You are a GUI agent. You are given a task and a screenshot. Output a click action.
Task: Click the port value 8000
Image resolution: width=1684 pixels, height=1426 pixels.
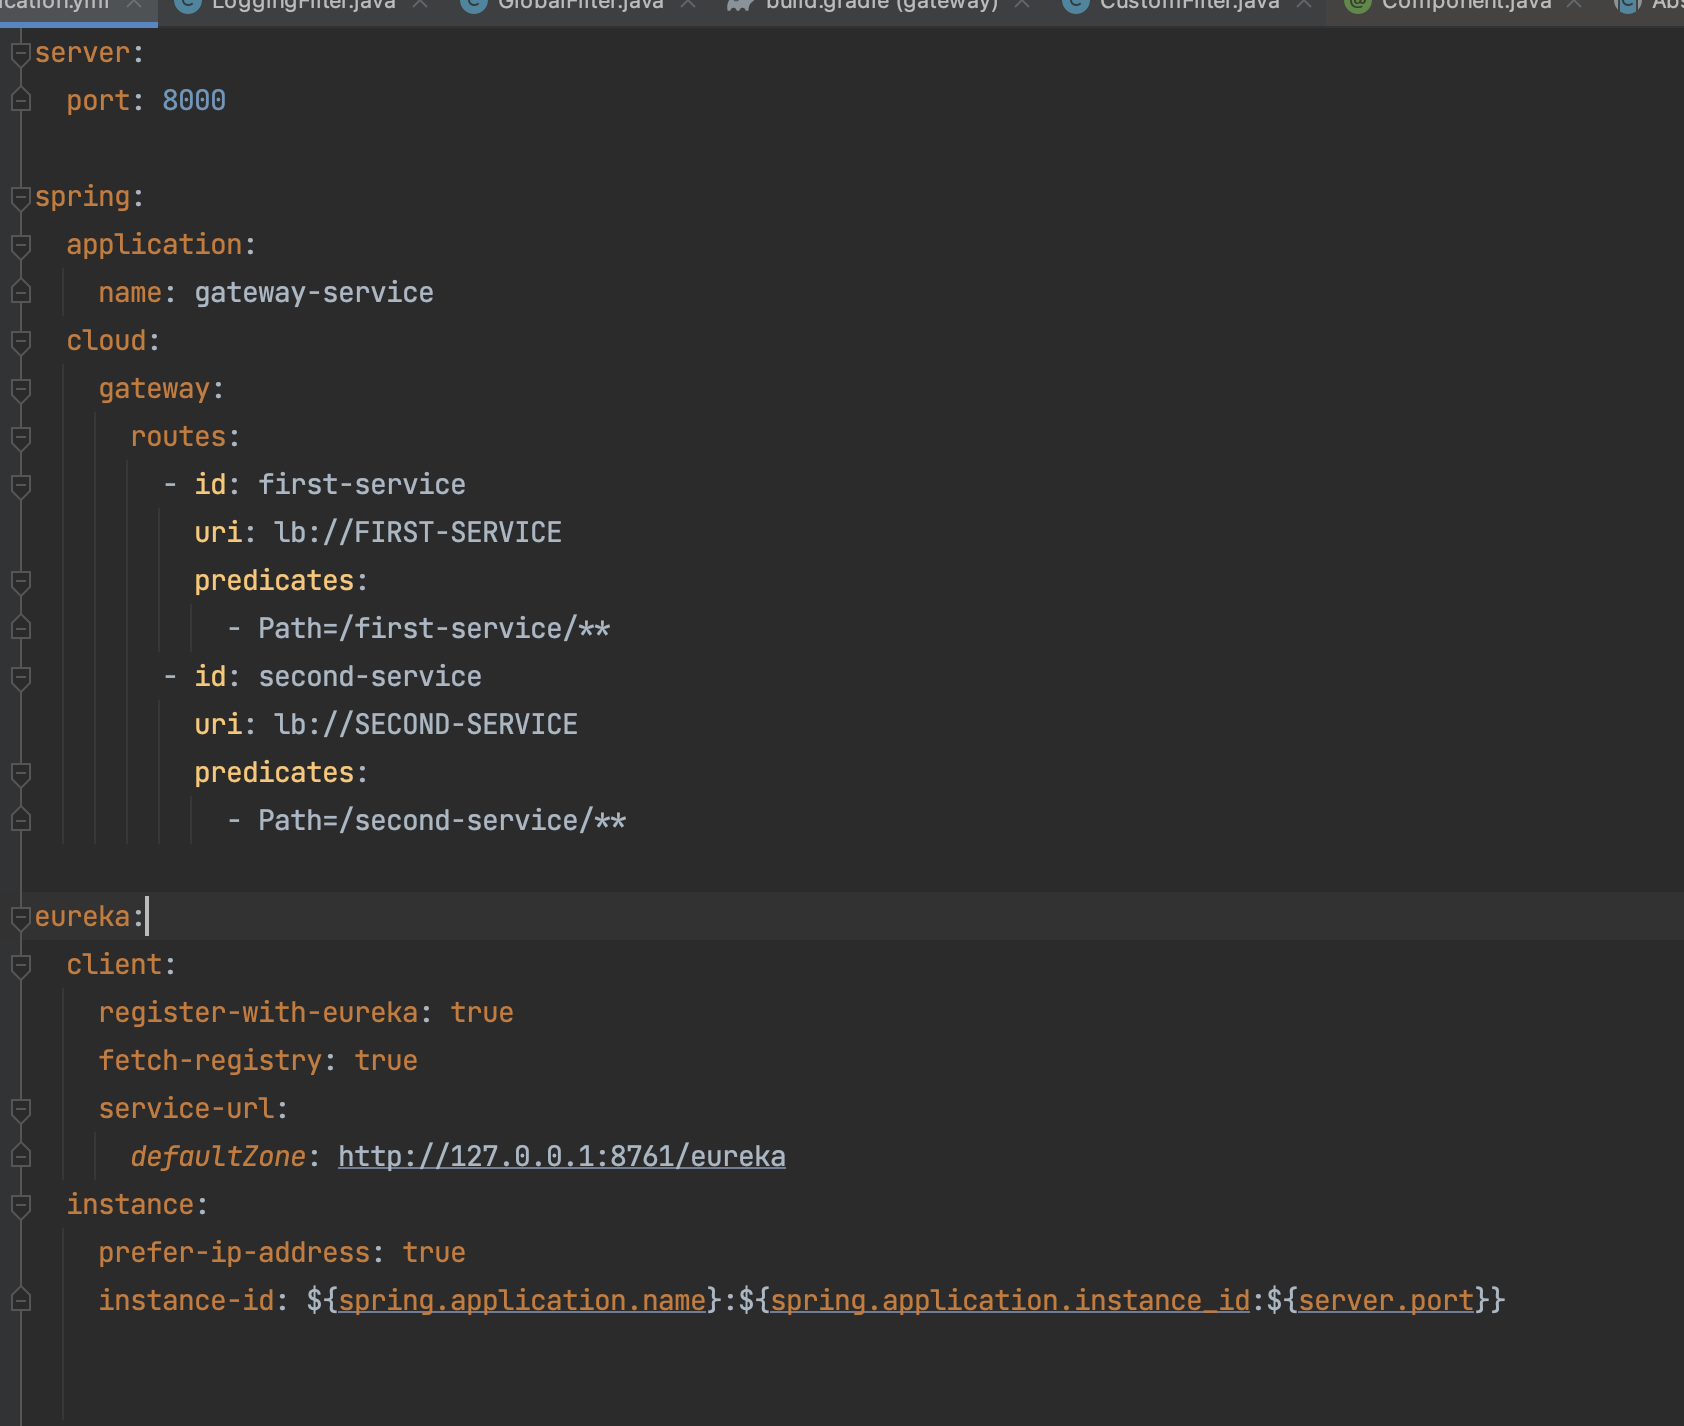click(x=194, y=101)
